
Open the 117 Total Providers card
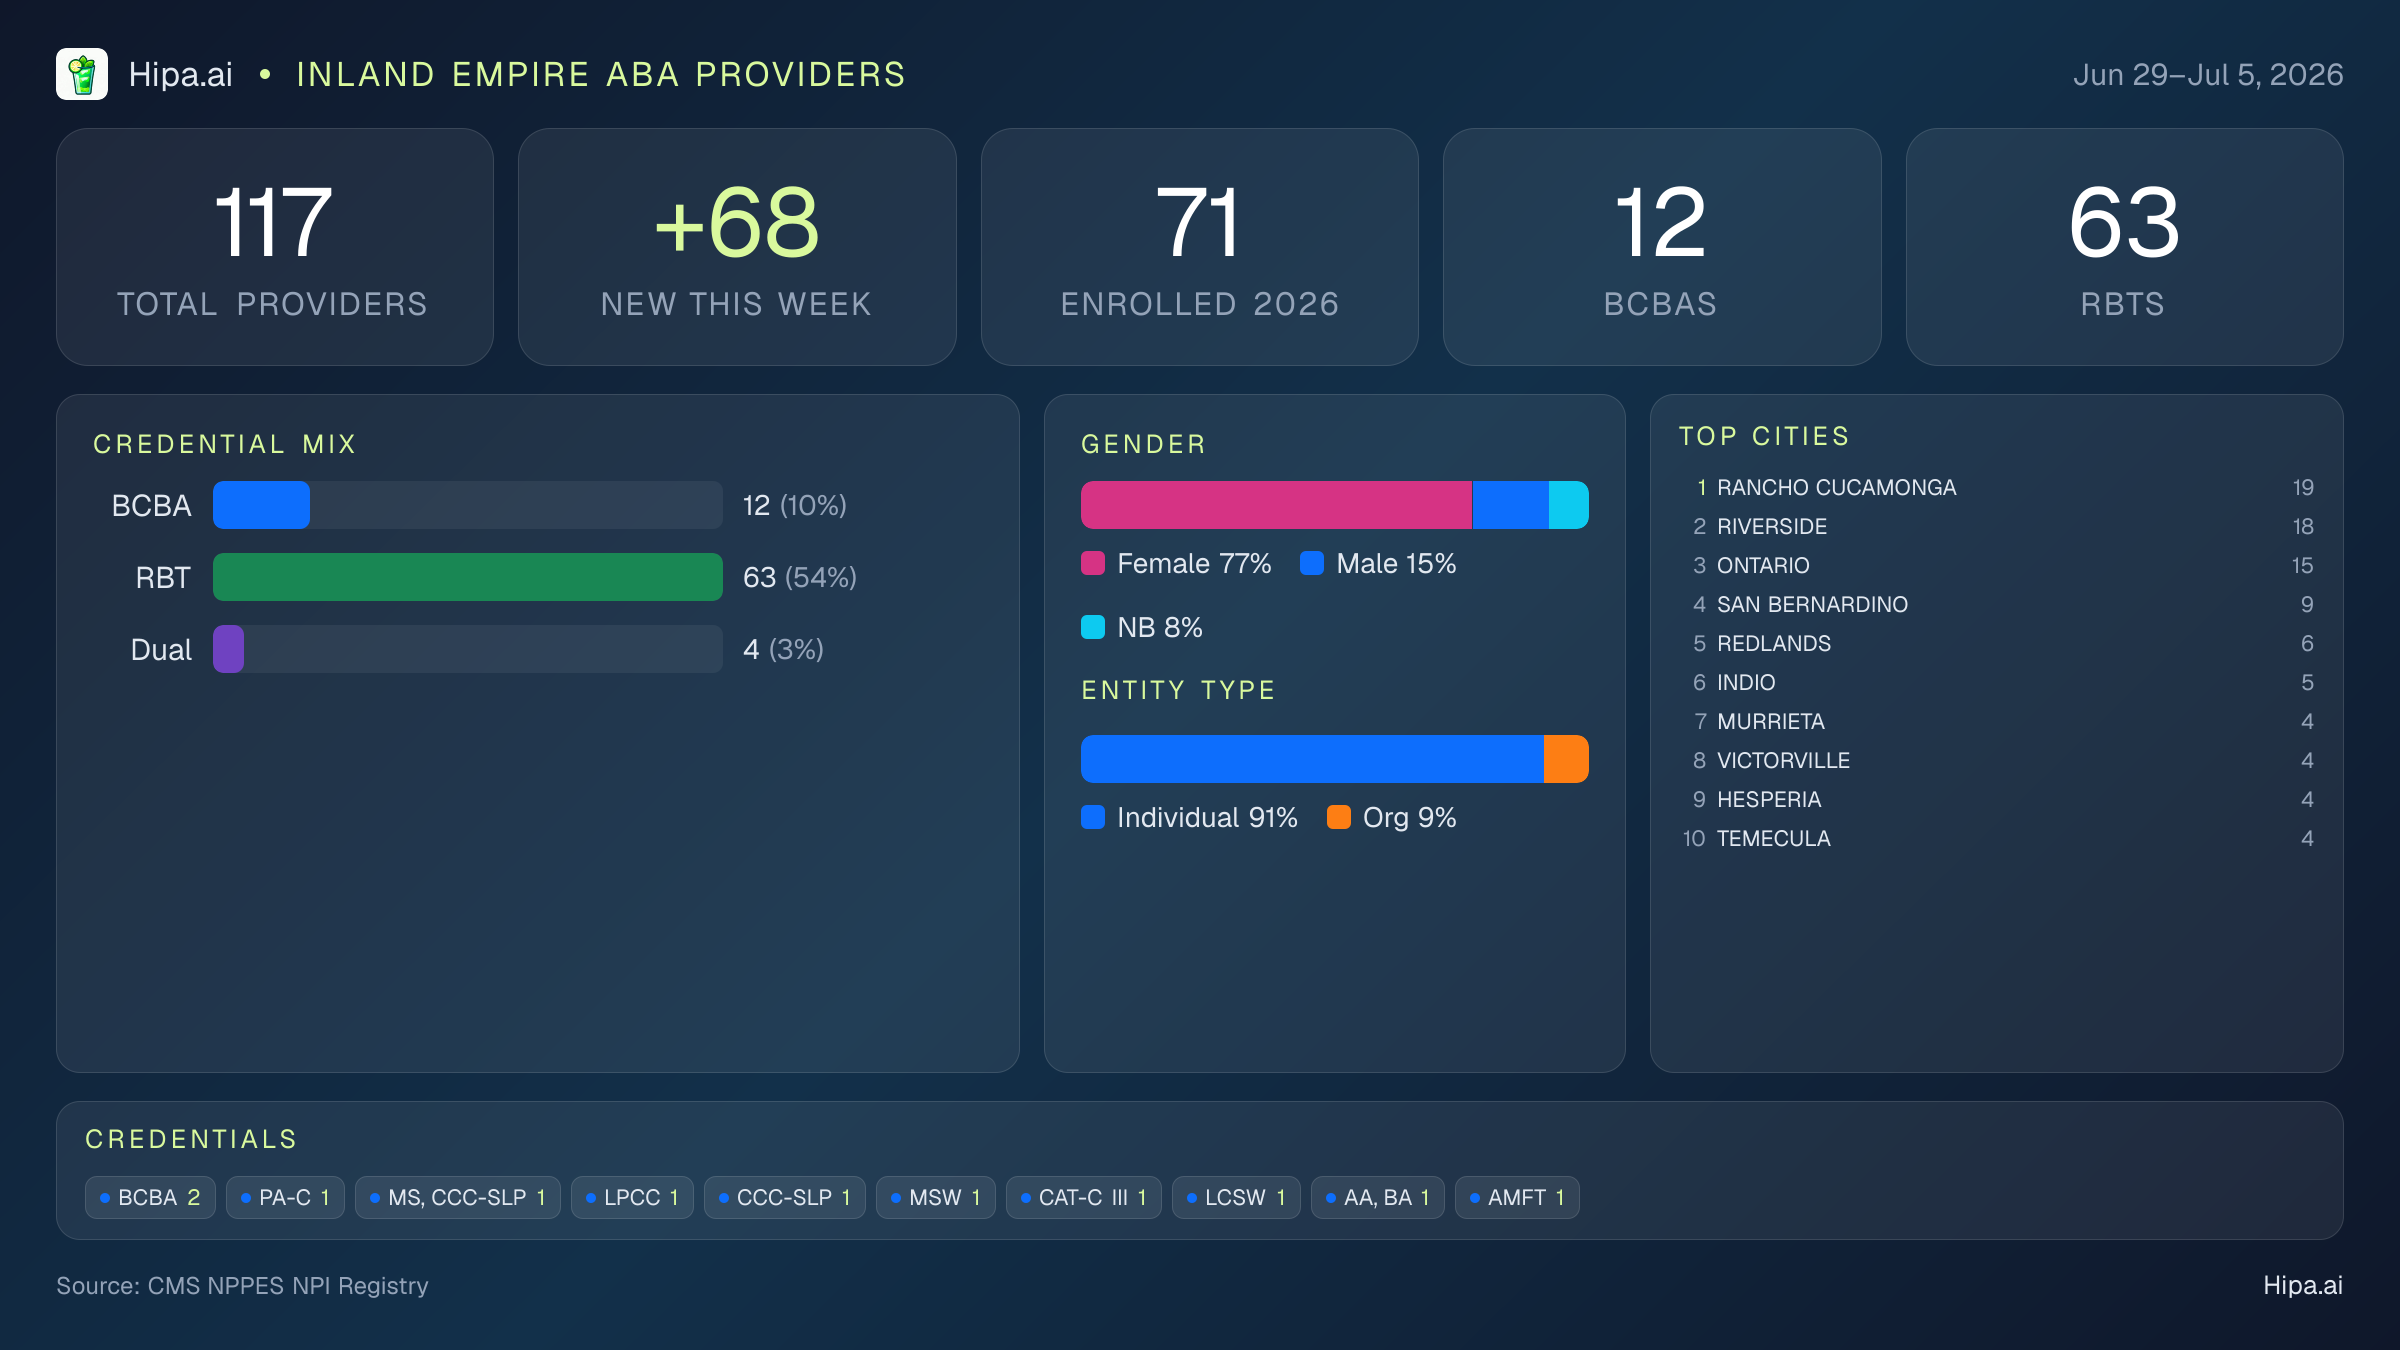275,247
